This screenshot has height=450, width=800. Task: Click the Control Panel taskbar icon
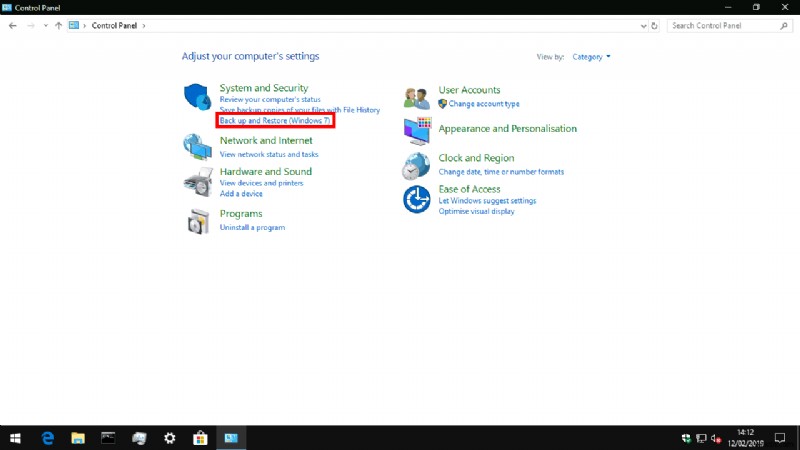point(231,438)
